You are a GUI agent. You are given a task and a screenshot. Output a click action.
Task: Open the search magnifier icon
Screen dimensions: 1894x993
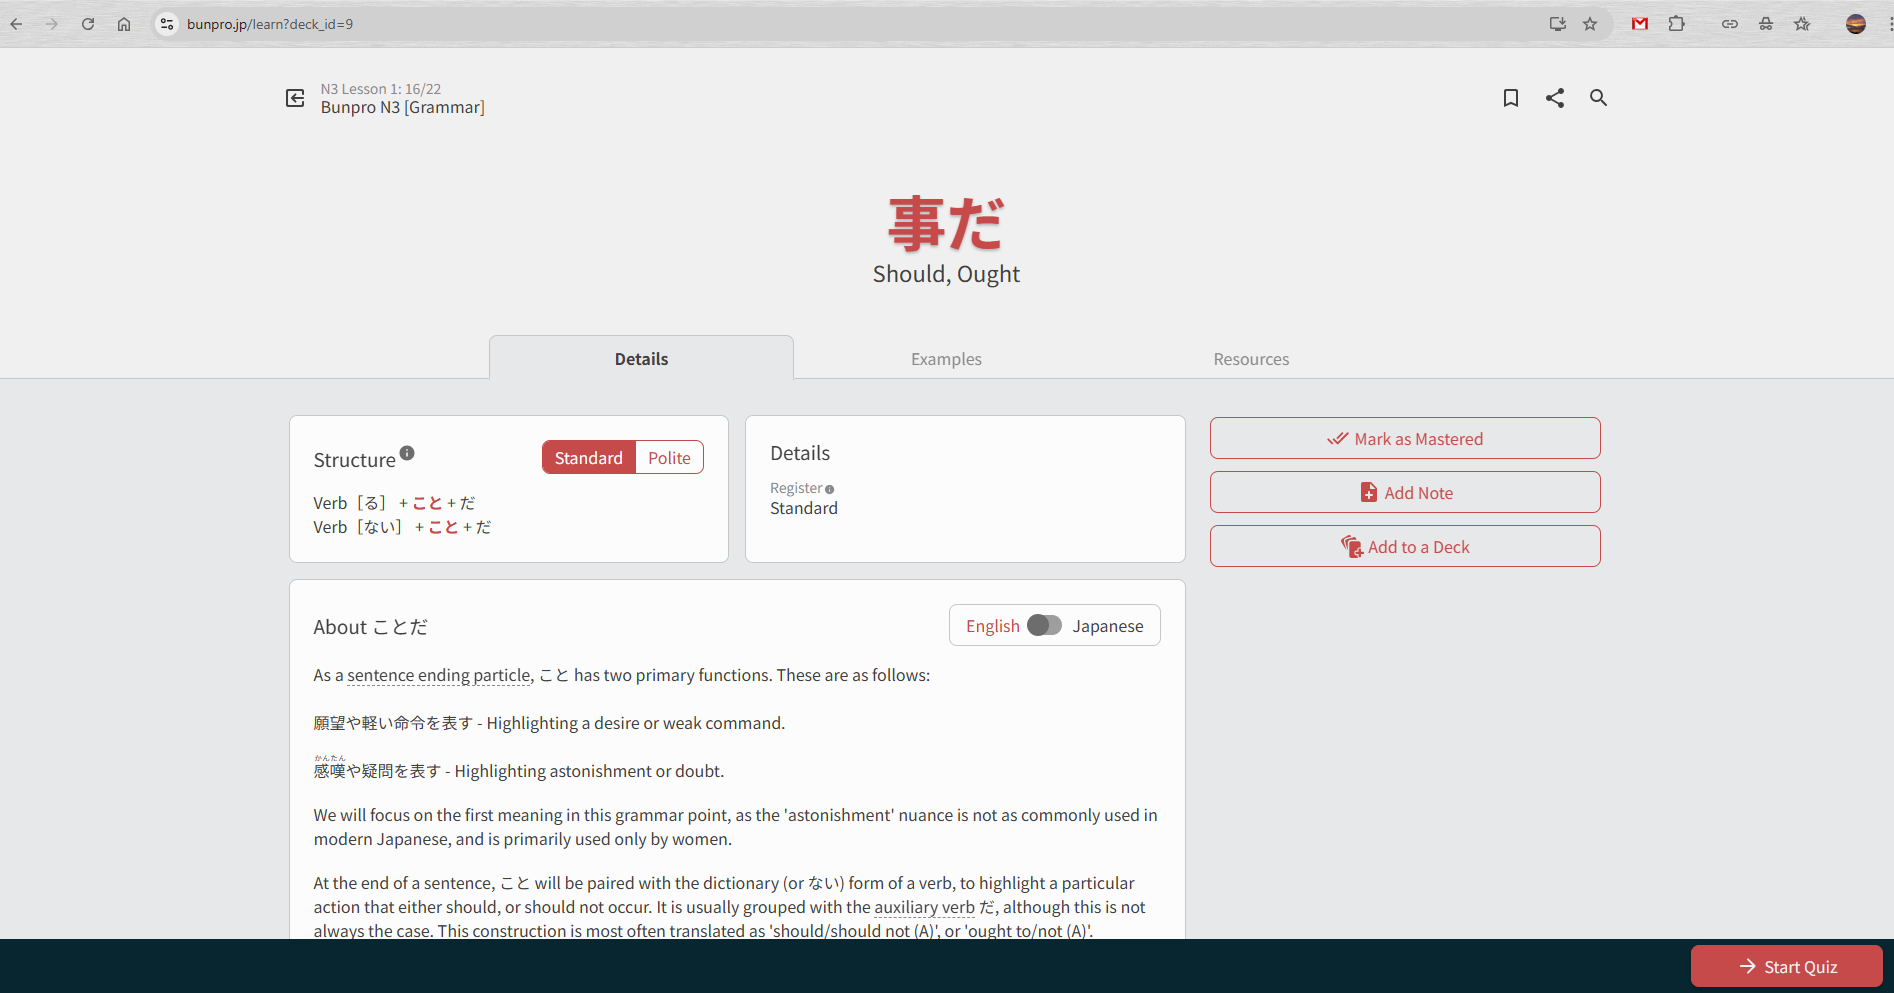coord(1598,98)
